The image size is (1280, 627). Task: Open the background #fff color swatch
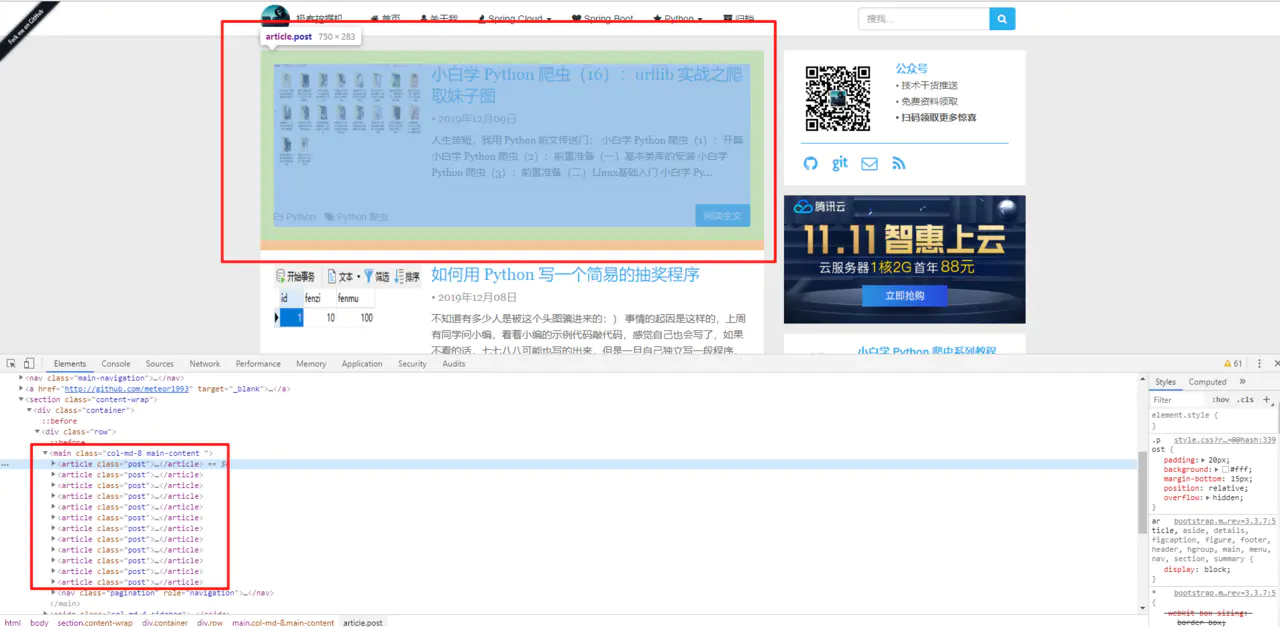coord(1225,469)
